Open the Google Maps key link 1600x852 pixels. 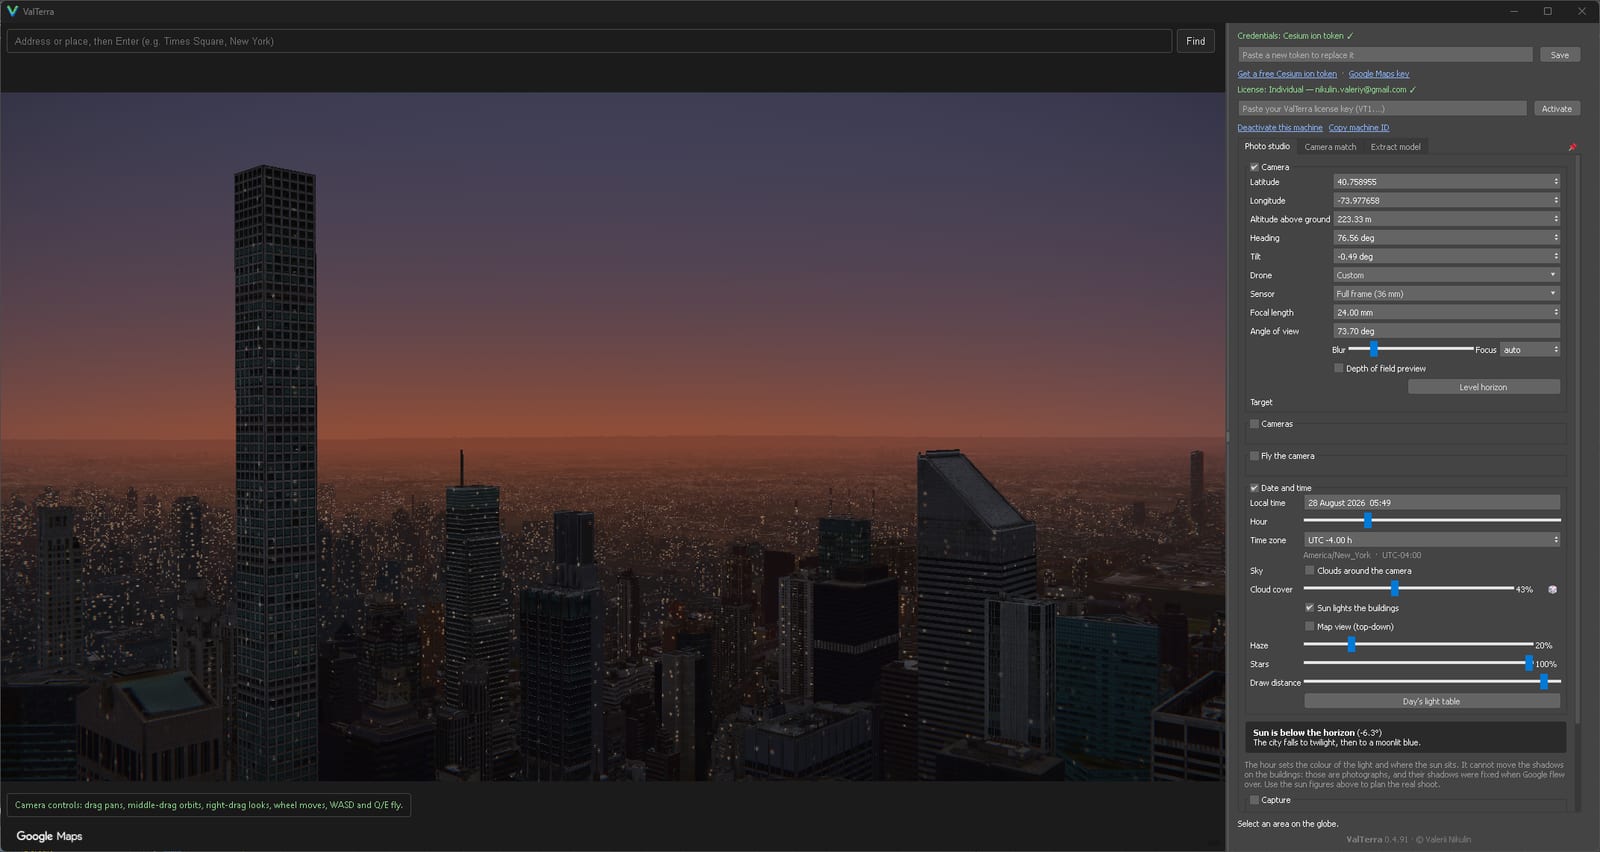coord(1379,74)
